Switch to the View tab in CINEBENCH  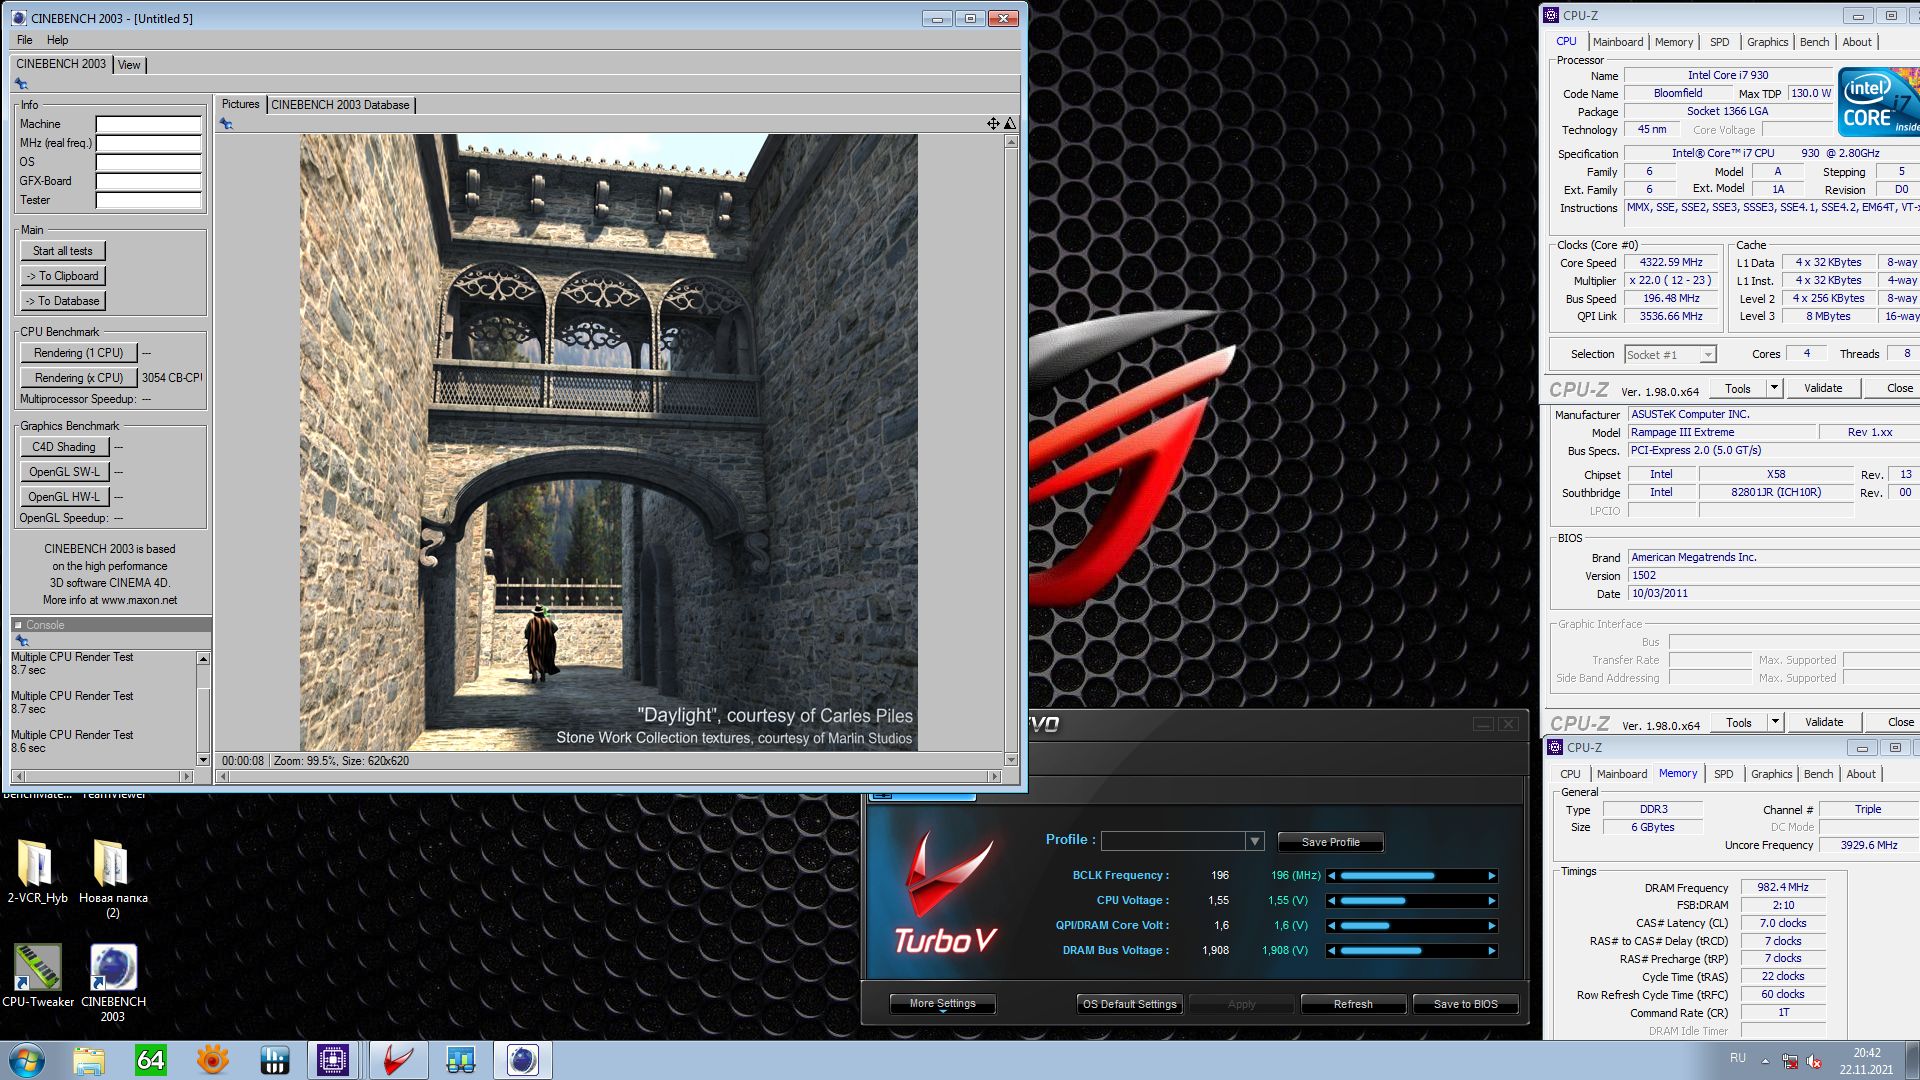click(129, 65)
